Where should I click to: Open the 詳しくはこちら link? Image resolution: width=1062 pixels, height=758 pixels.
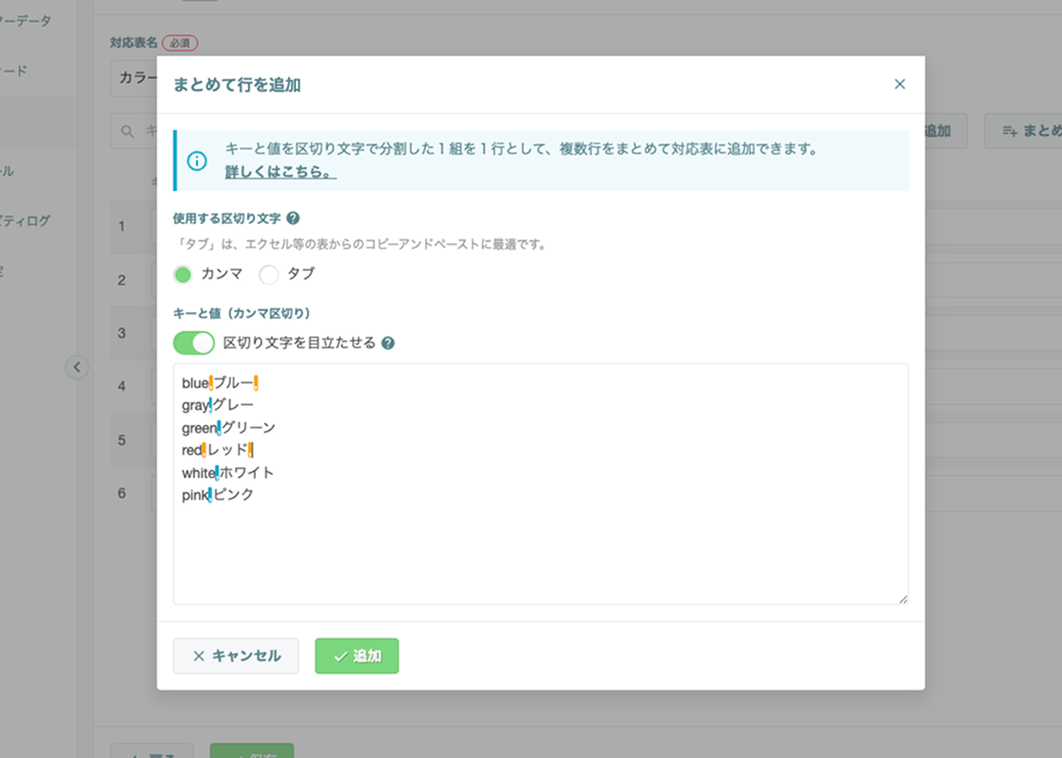[280, 172]
